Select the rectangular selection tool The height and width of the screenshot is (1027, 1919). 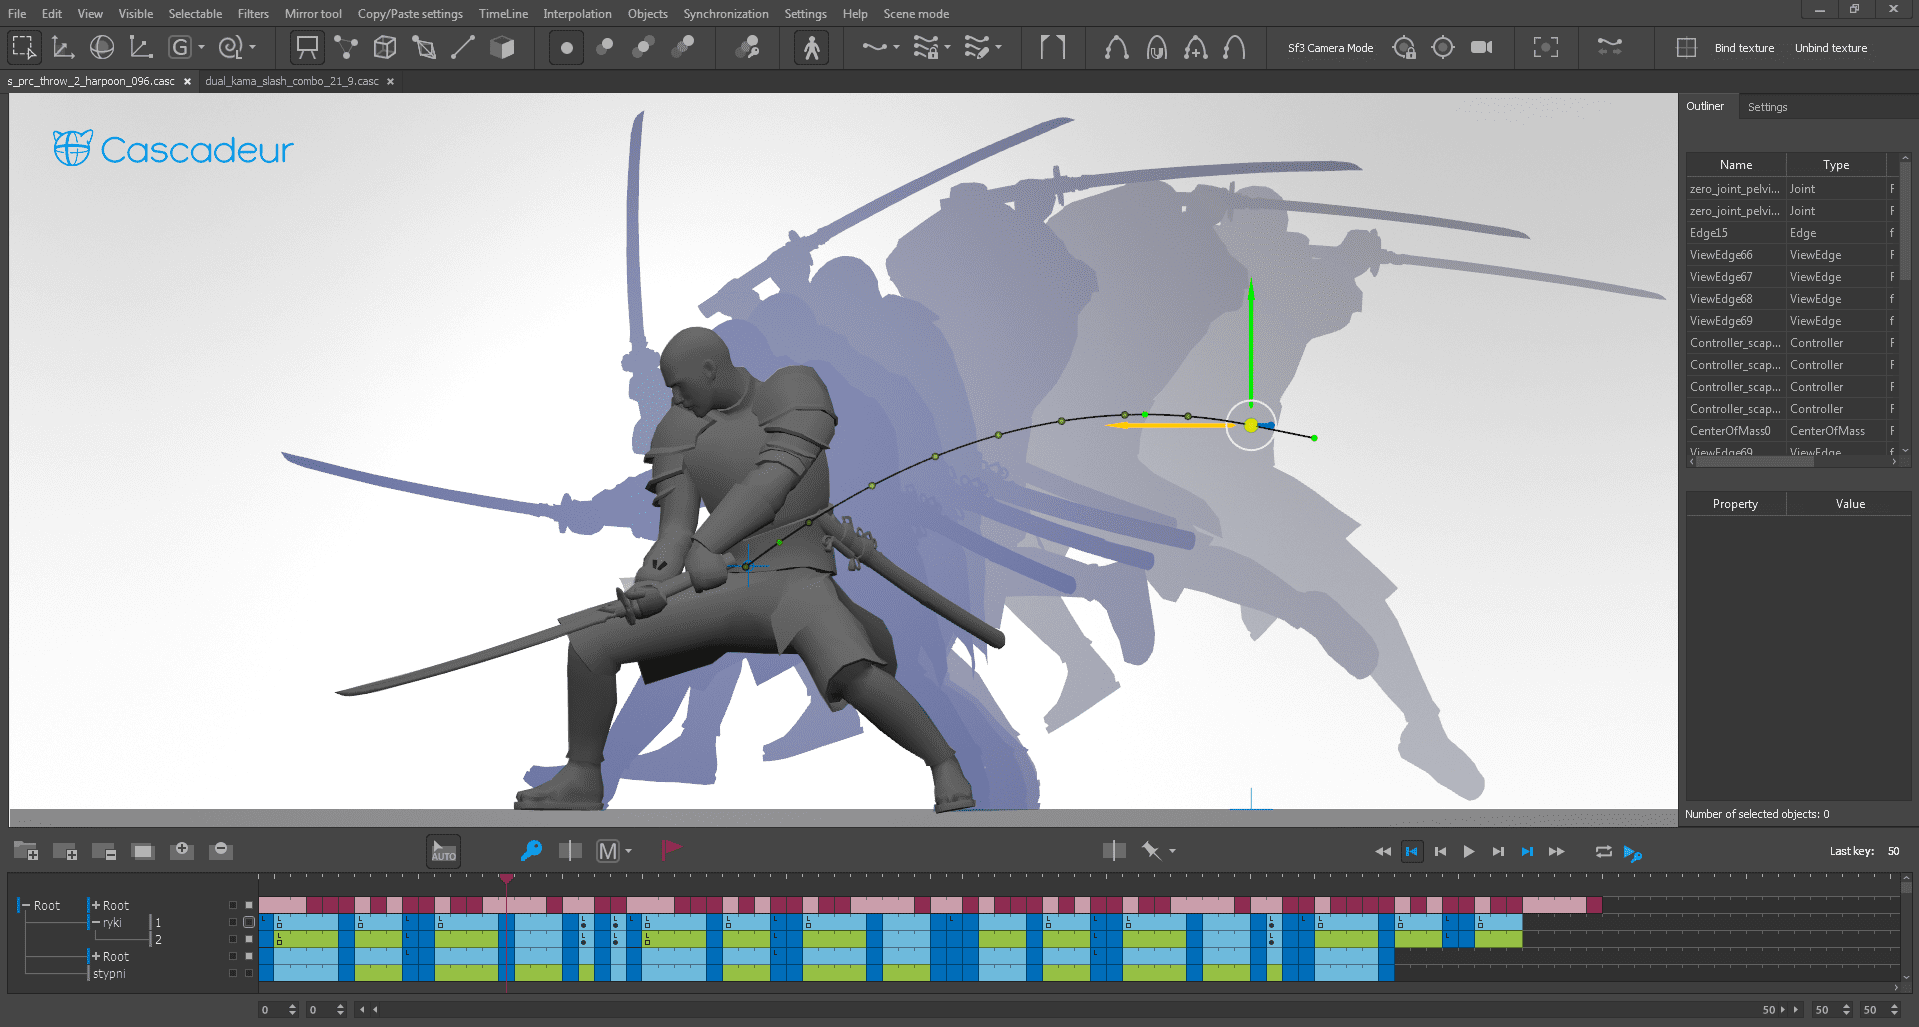coord(23,46)
